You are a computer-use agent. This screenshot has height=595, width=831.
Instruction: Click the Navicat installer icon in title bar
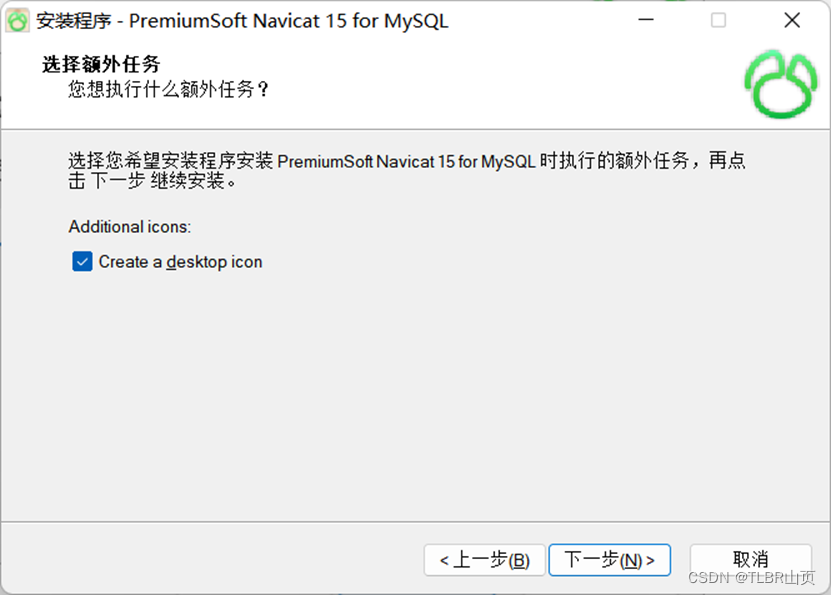(x=17, y=21)
